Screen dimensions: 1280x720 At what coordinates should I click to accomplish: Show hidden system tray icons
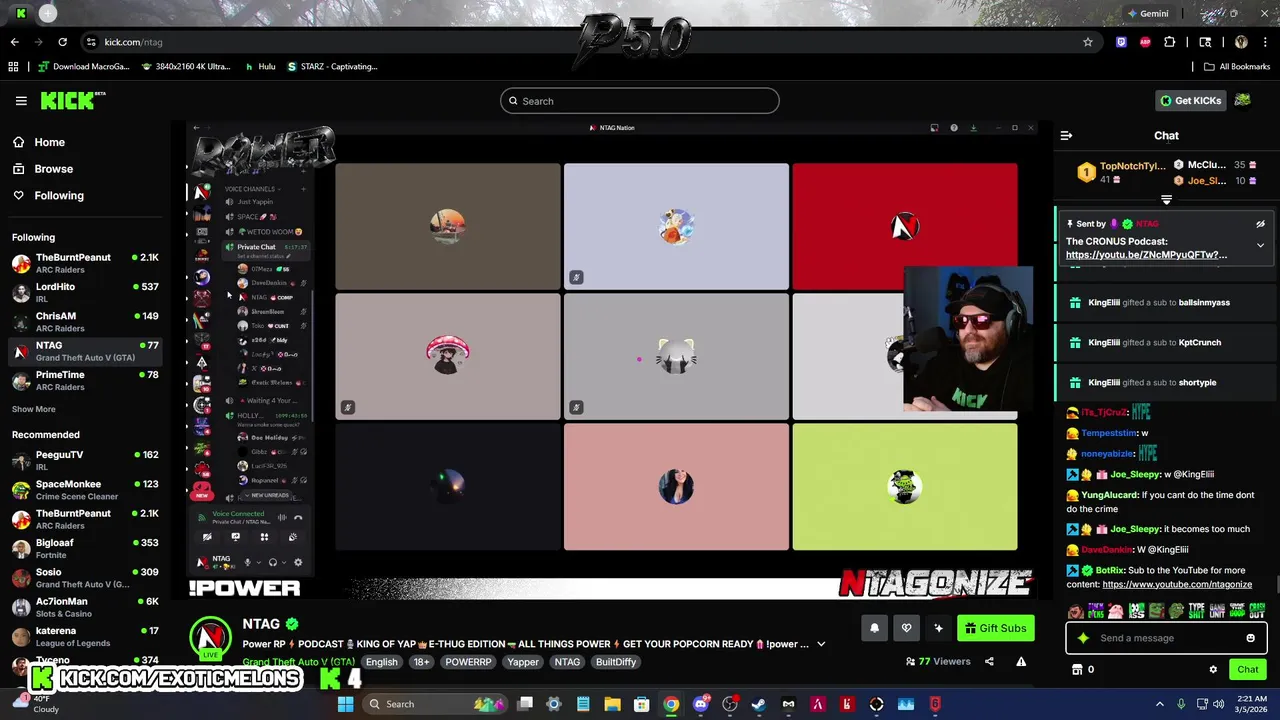(1161, 704)
